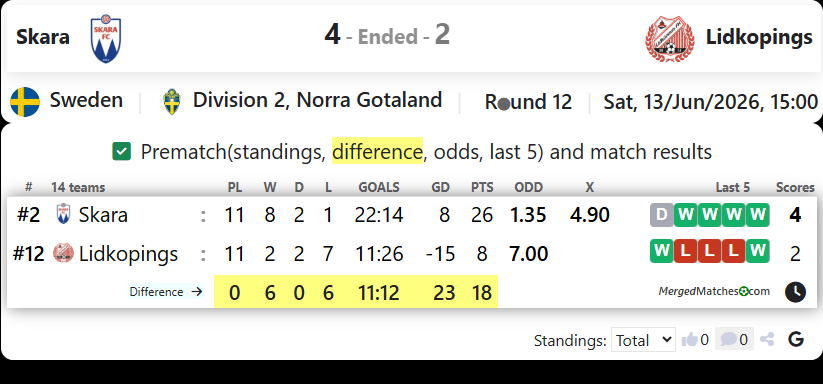Click the Lidkopings club crest in header
Viewport: 823px width, 384px height.
tap(669, 39)
